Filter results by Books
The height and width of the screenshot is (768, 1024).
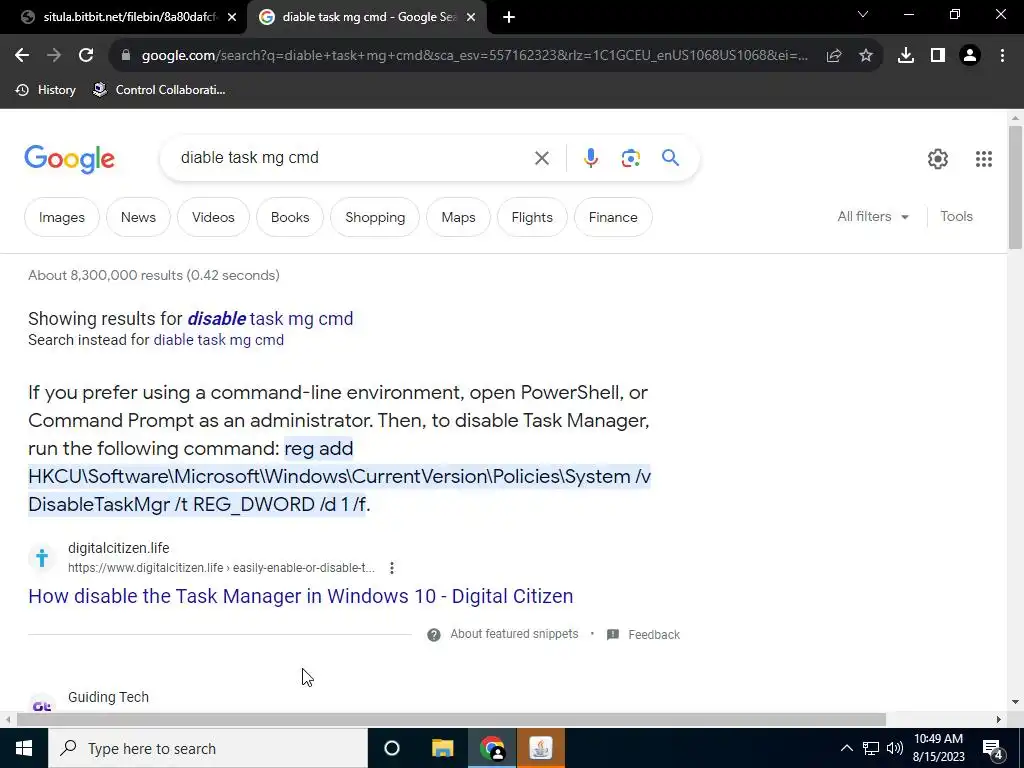coord(290,217)
